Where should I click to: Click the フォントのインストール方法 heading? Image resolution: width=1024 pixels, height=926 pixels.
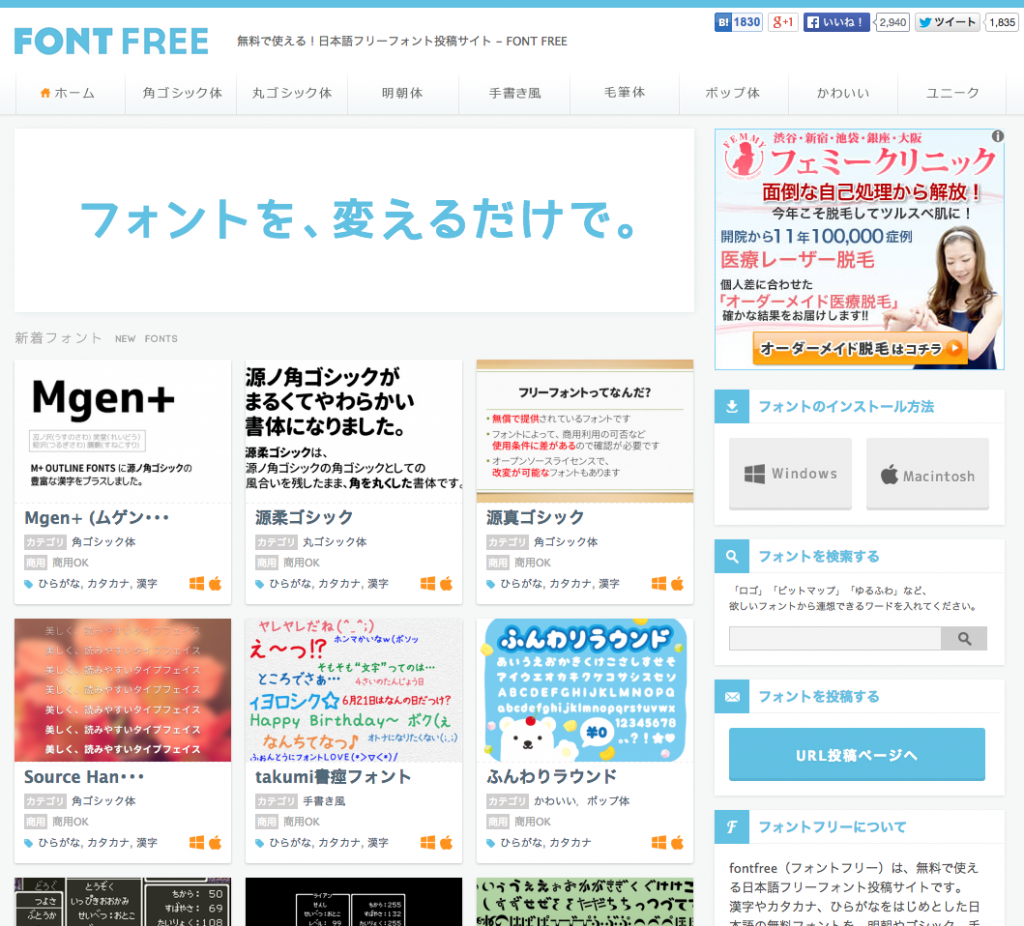point(846,406)
